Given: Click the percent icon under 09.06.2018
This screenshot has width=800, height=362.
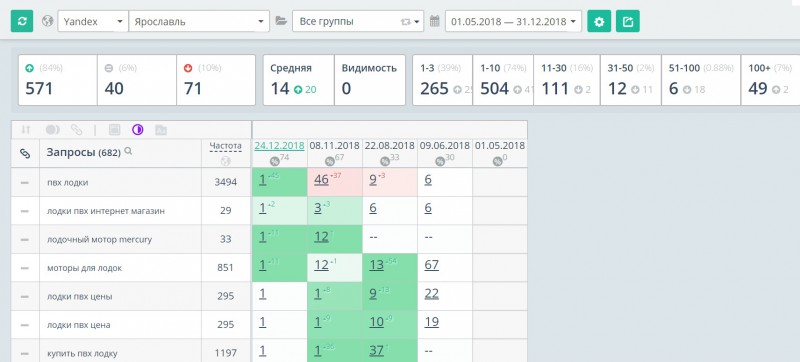Looking at the screenshot, I should 440,162.
